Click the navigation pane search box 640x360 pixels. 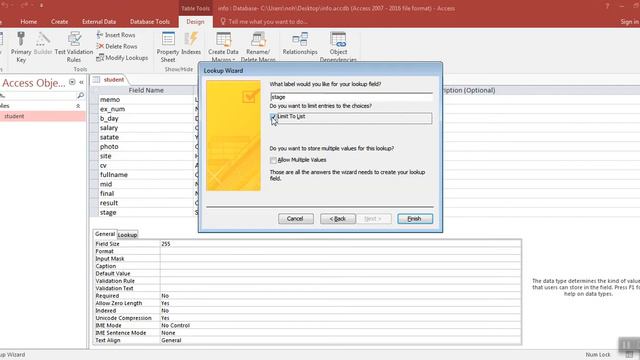click(38, 95)
